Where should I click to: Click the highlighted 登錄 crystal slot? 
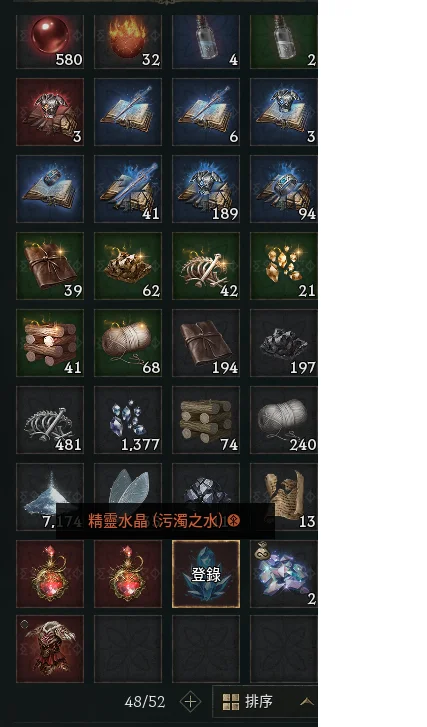[206, 574]
